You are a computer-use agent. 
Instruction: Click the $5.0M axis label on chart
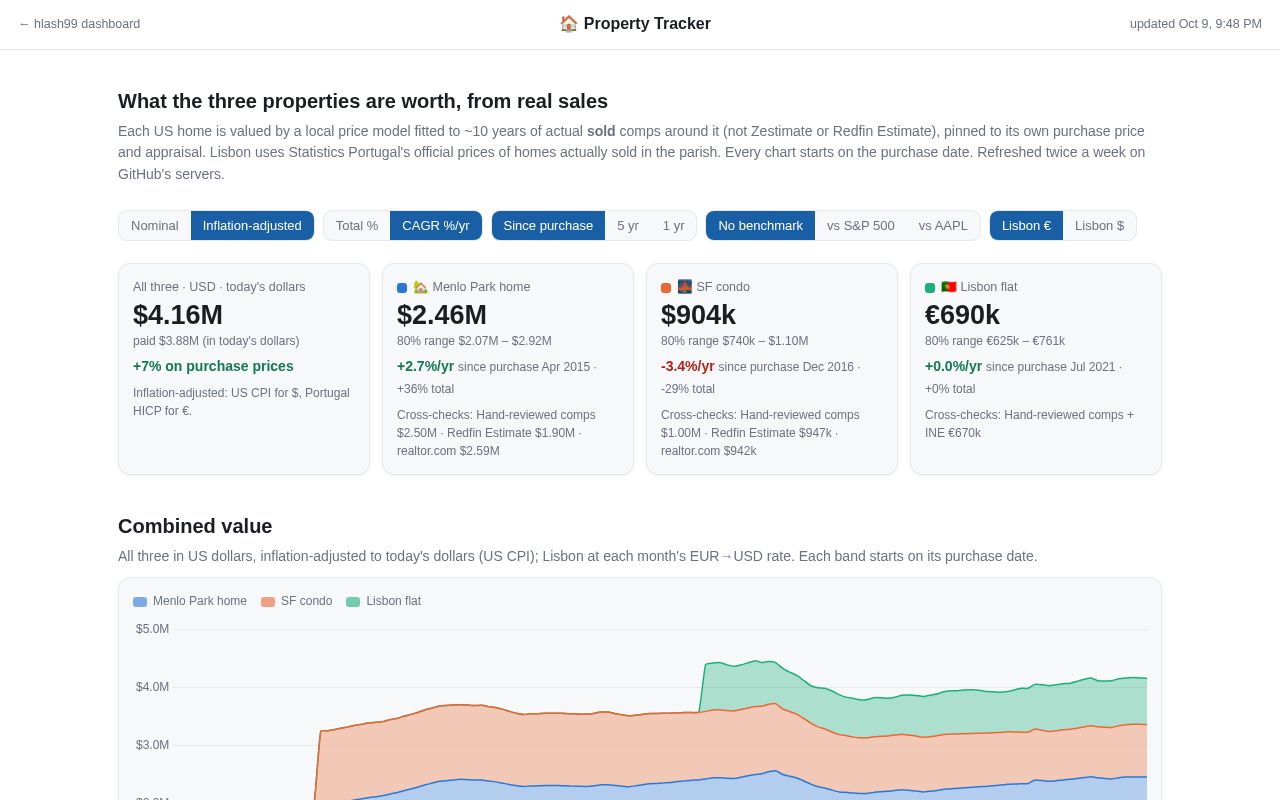coord(152,629)
